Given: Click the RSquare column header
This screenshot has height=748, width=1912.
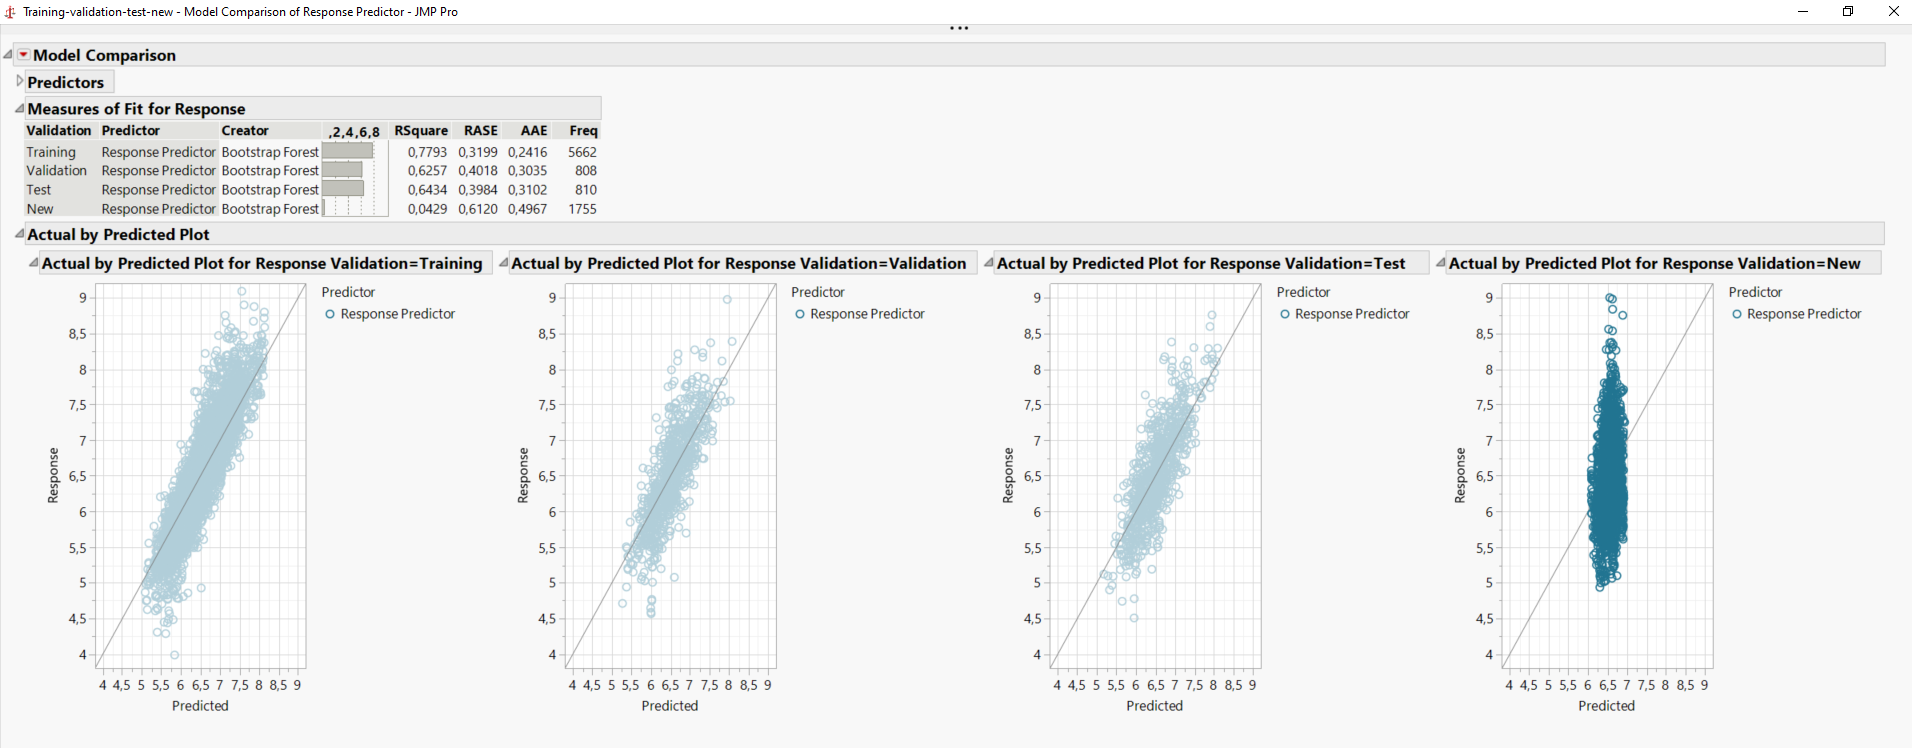Looking at the screenshot, I should coord(421,131).
